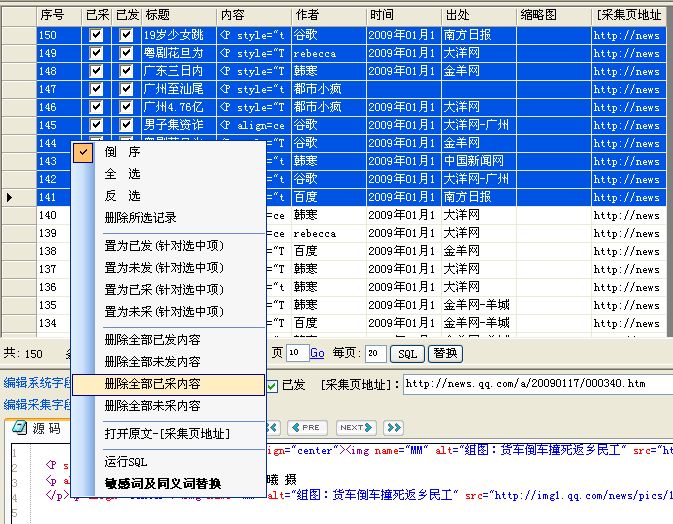Toggle 已发 checkbox in row 150
673x524 pixels.
[126, 35]
